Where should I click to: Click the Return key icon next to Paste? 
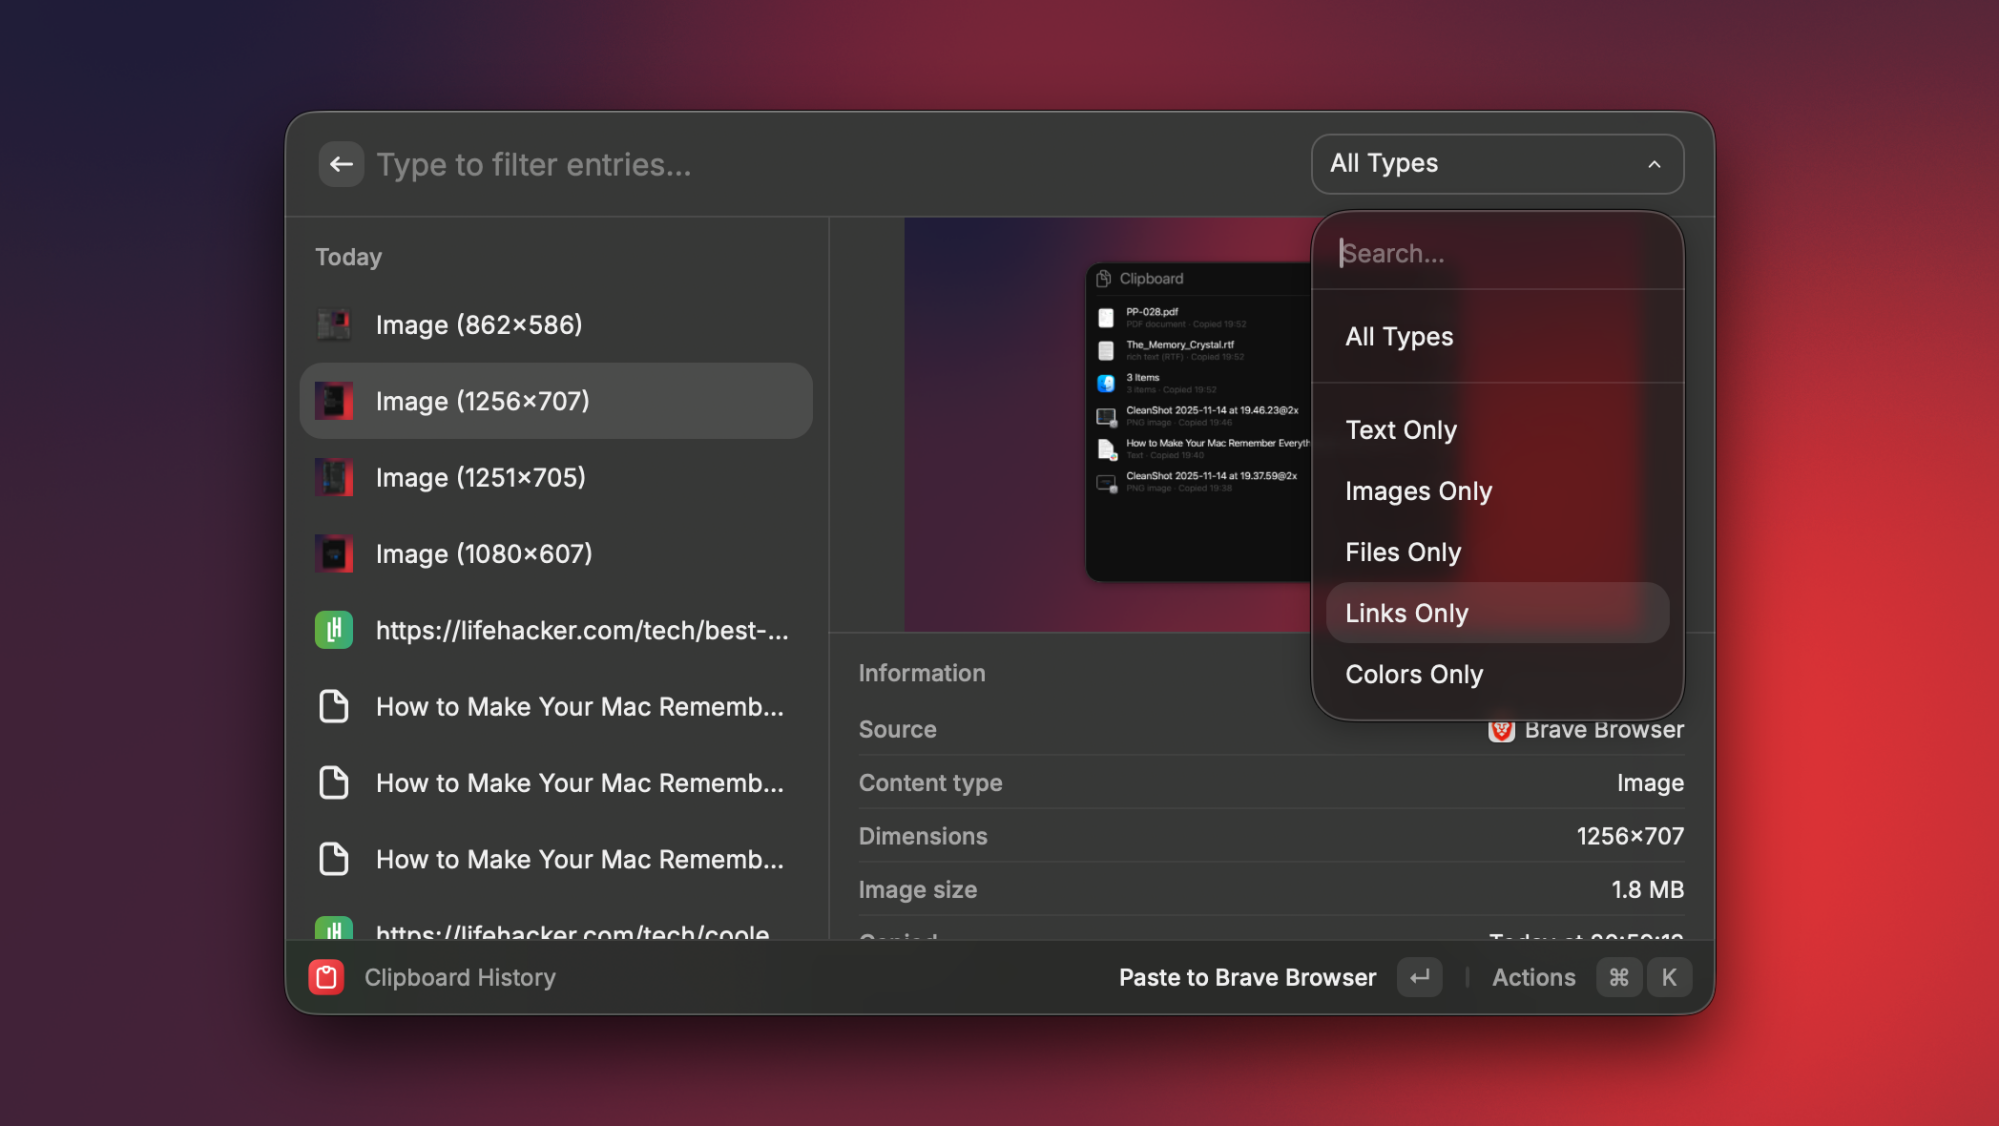pyautogui.click(x=1419, y=977)
